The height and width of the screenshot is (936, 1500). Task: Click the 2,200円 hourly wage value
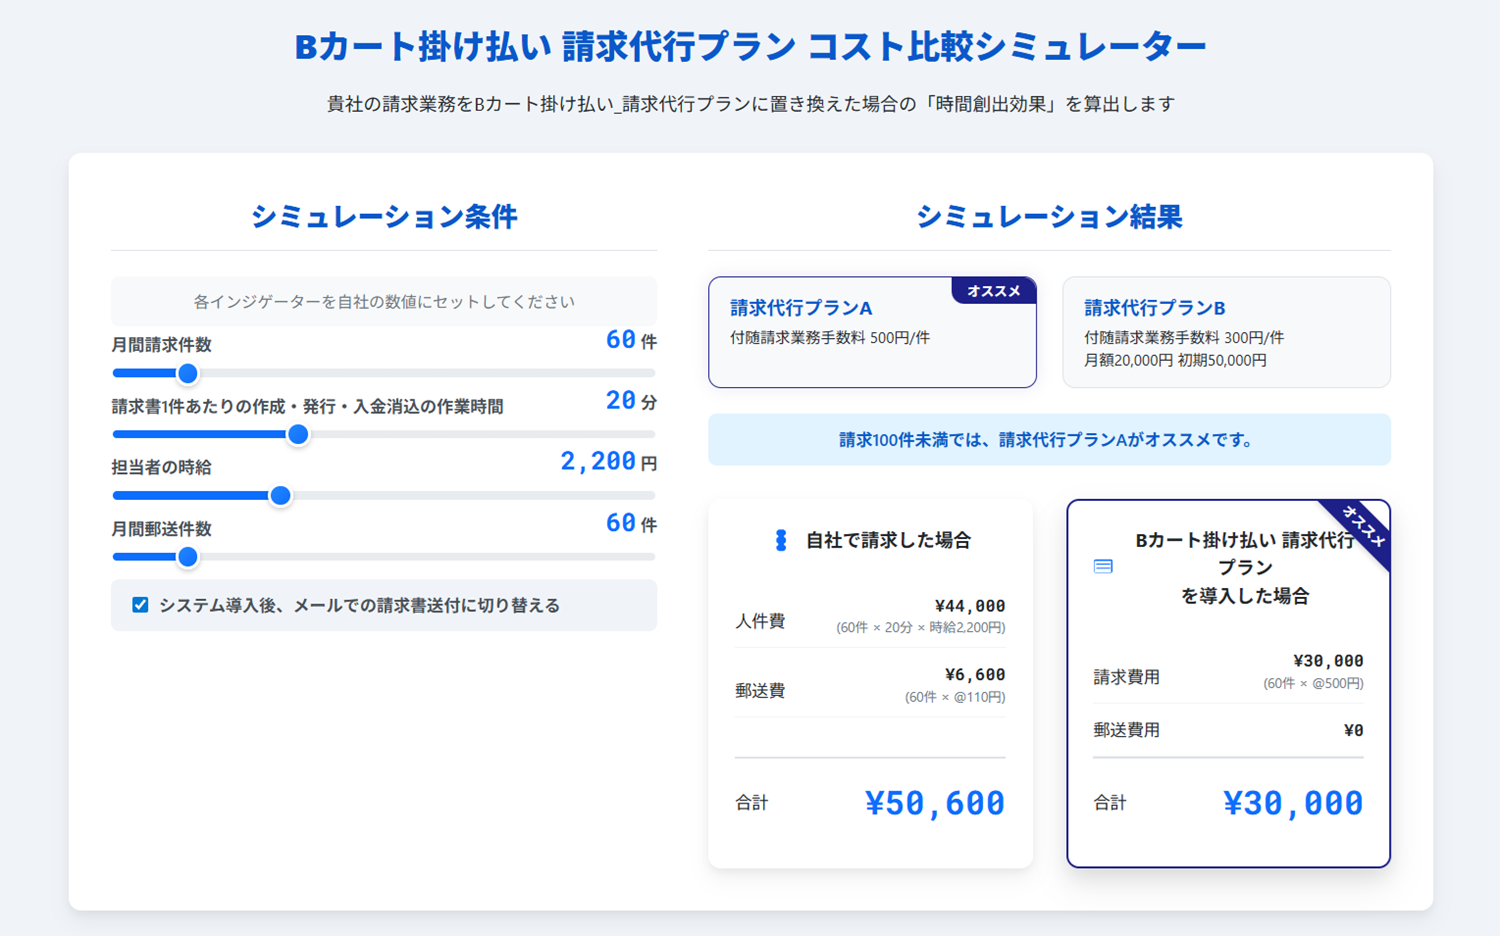coord(608,462)
